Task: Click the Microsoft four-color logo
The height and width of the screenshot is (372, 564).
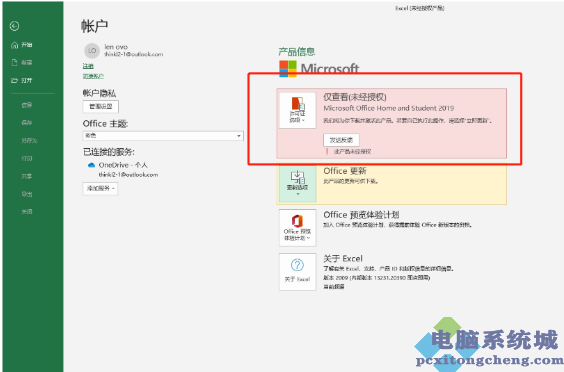Action: (x=288, y=69)
